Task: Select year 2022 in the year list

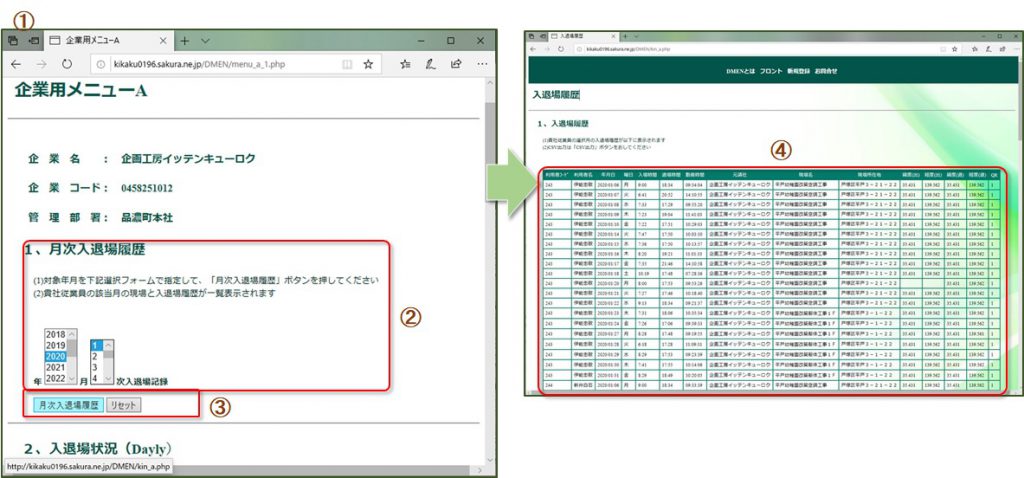Action: click(56, 378)
